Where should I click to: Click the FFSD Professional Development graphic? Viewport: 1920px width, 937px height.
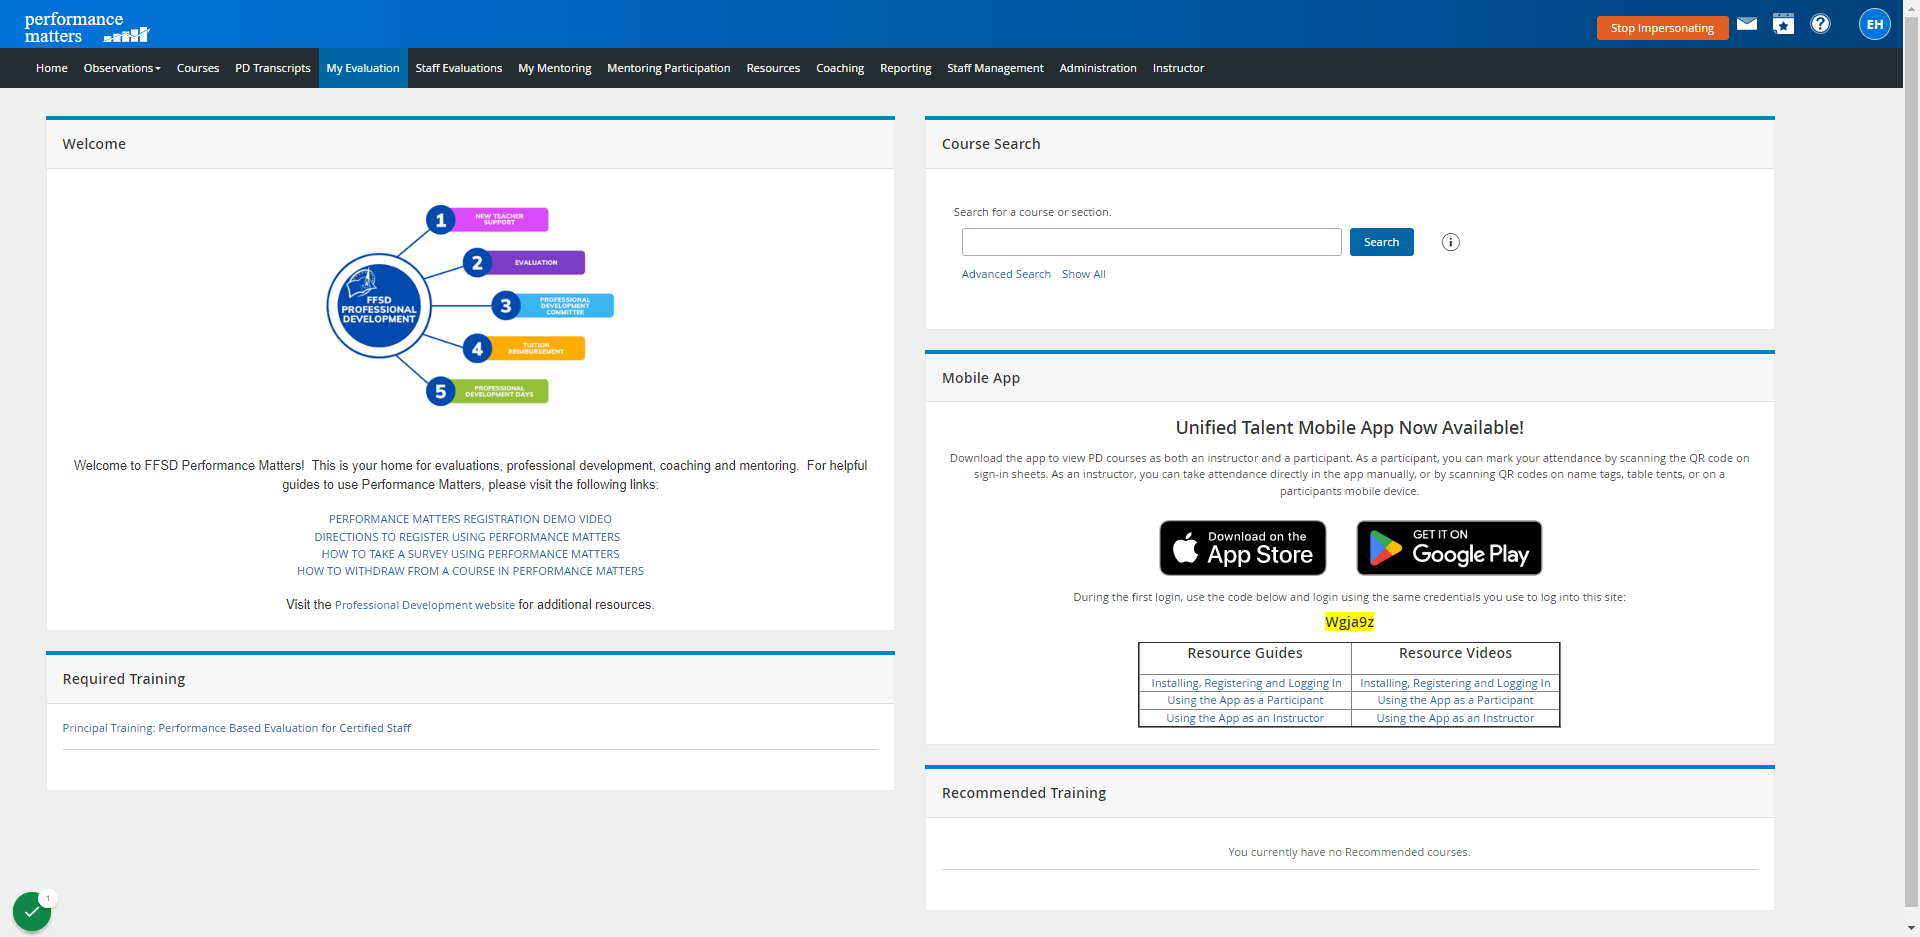click(470, 305)
